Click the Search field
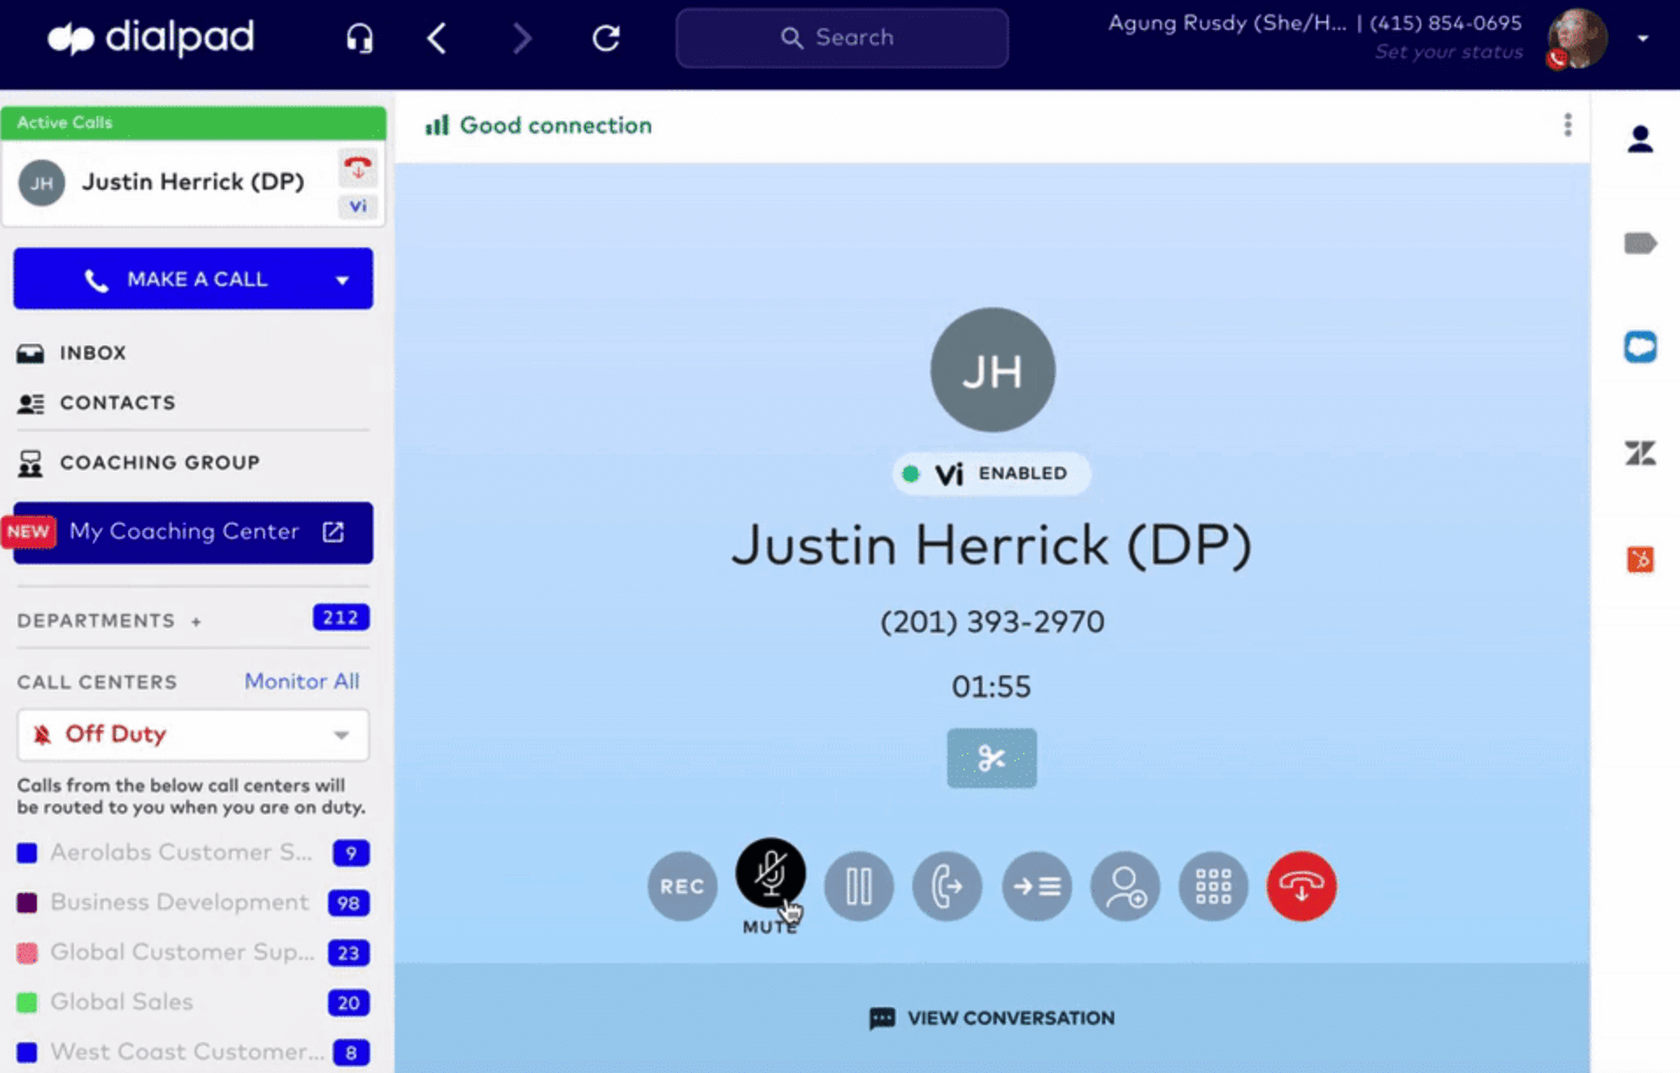1680x1073 pixels. [x=842, y=38]
